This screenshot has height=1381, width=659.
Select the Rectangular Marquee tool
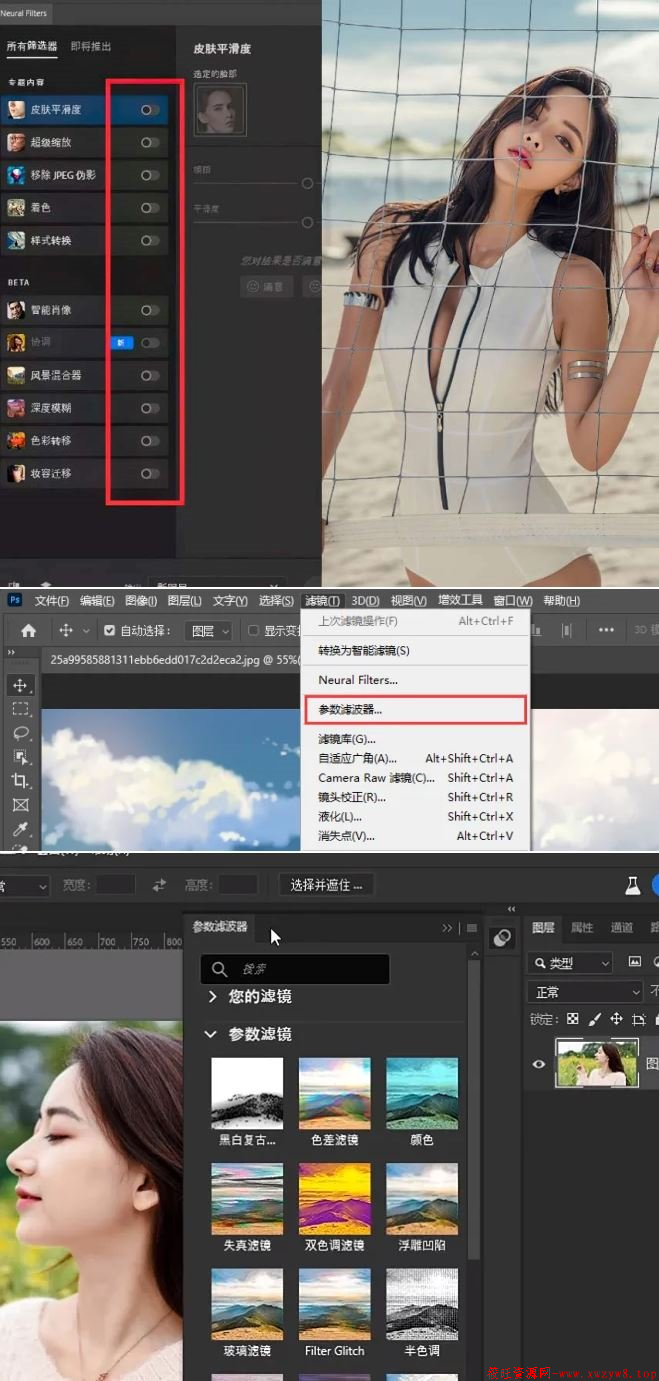click(x=20, y=709)
